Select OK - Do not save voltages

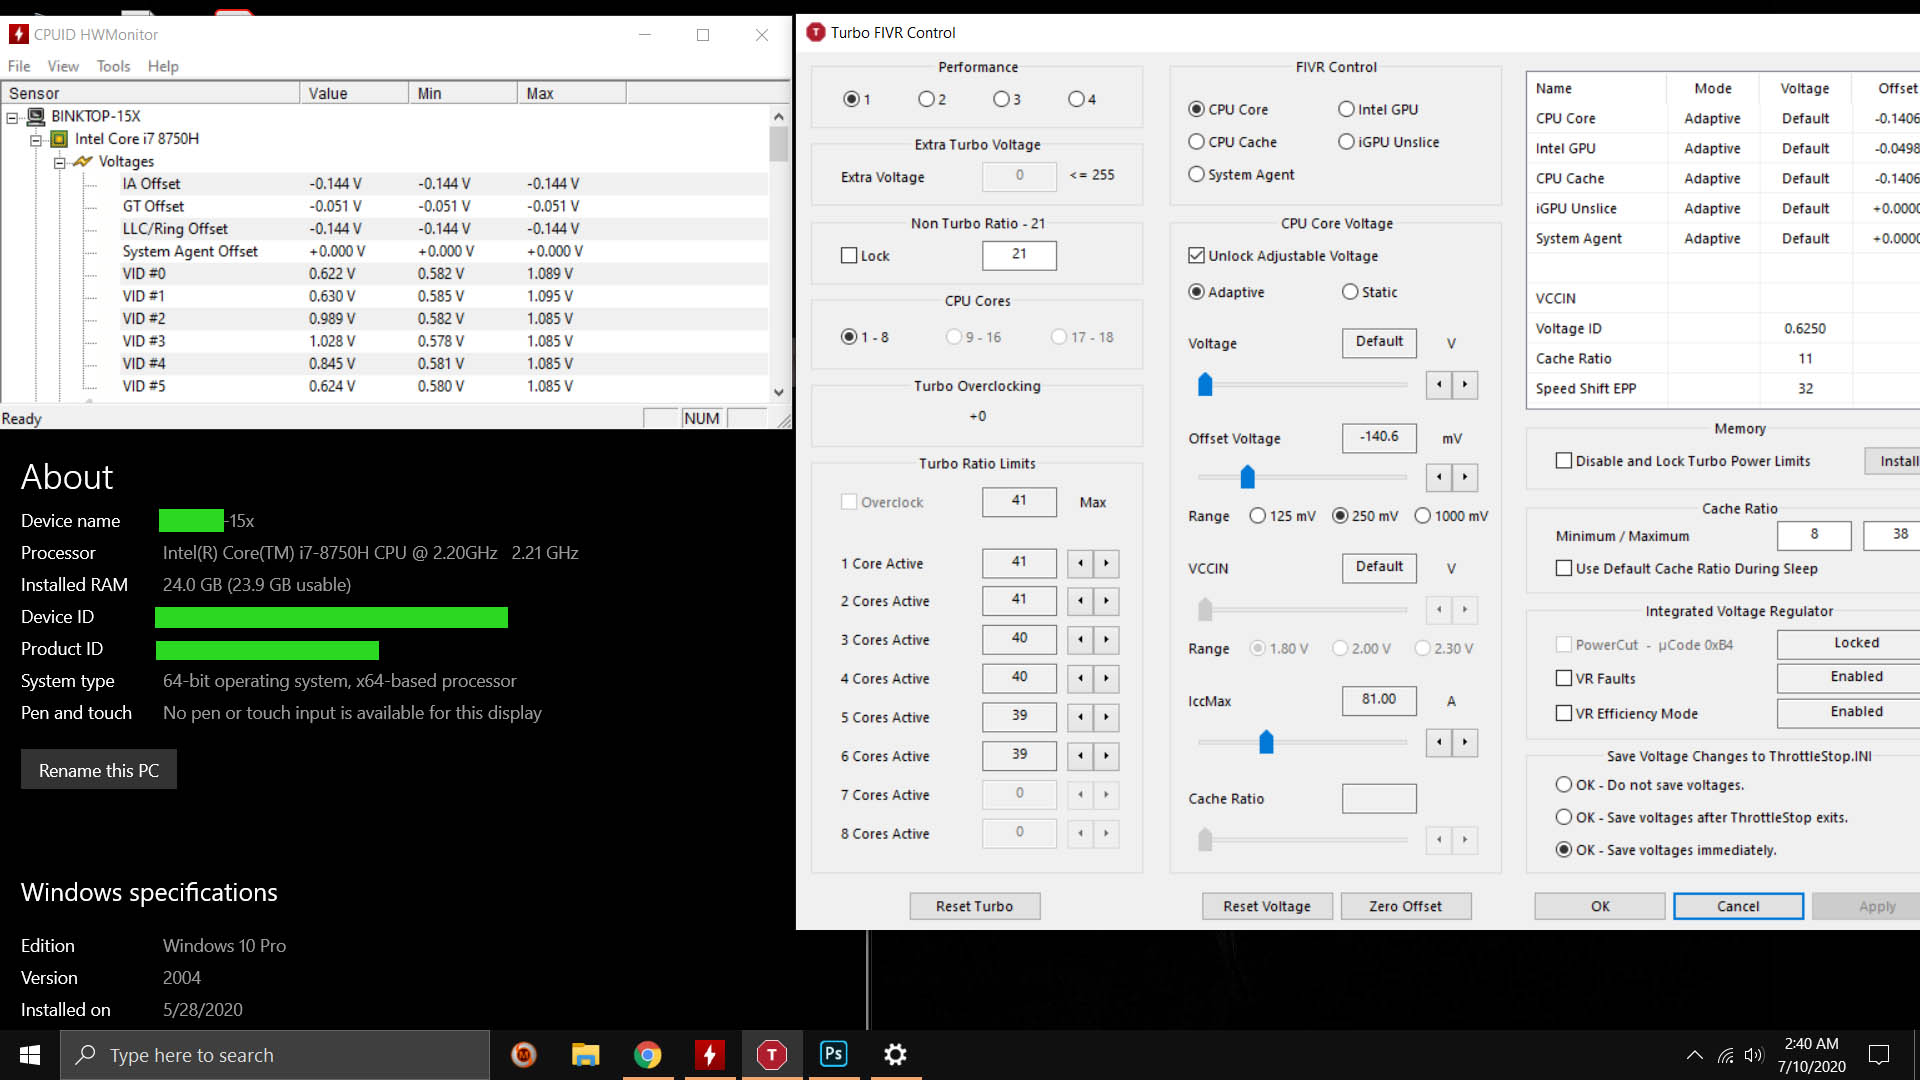point(1564,785)
